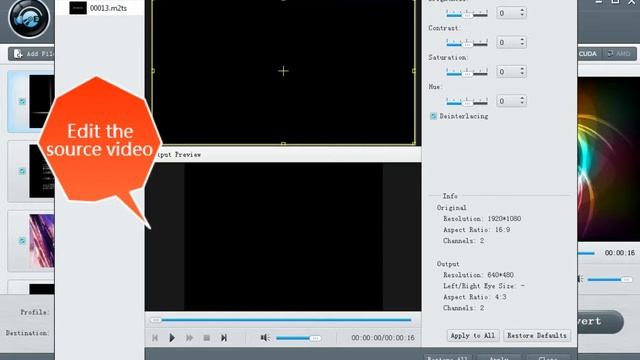Click the Hue value input field
Viewport: 640px width, 360px height.
(x=507, y=101)
